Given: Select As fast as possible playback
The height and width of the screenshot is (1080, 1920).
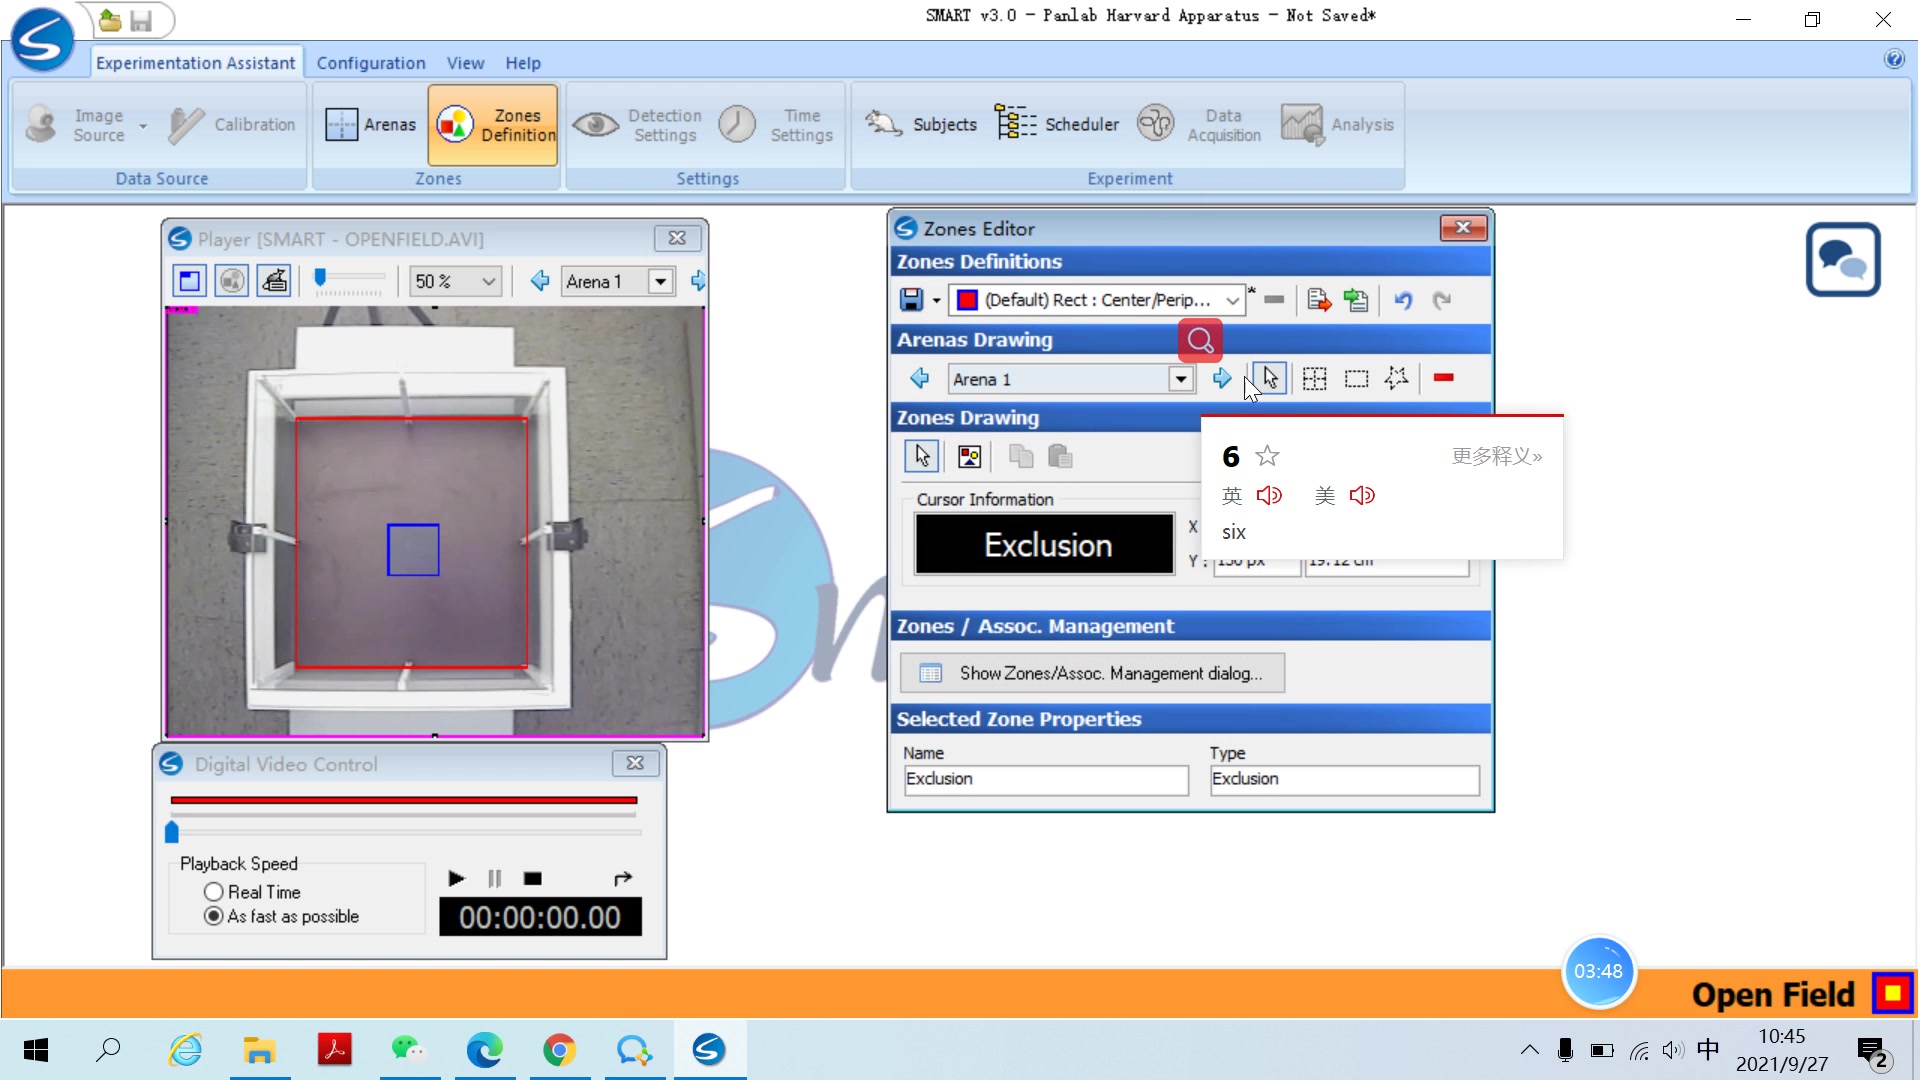Looking at the screenshot, I should tap(214, 916).
